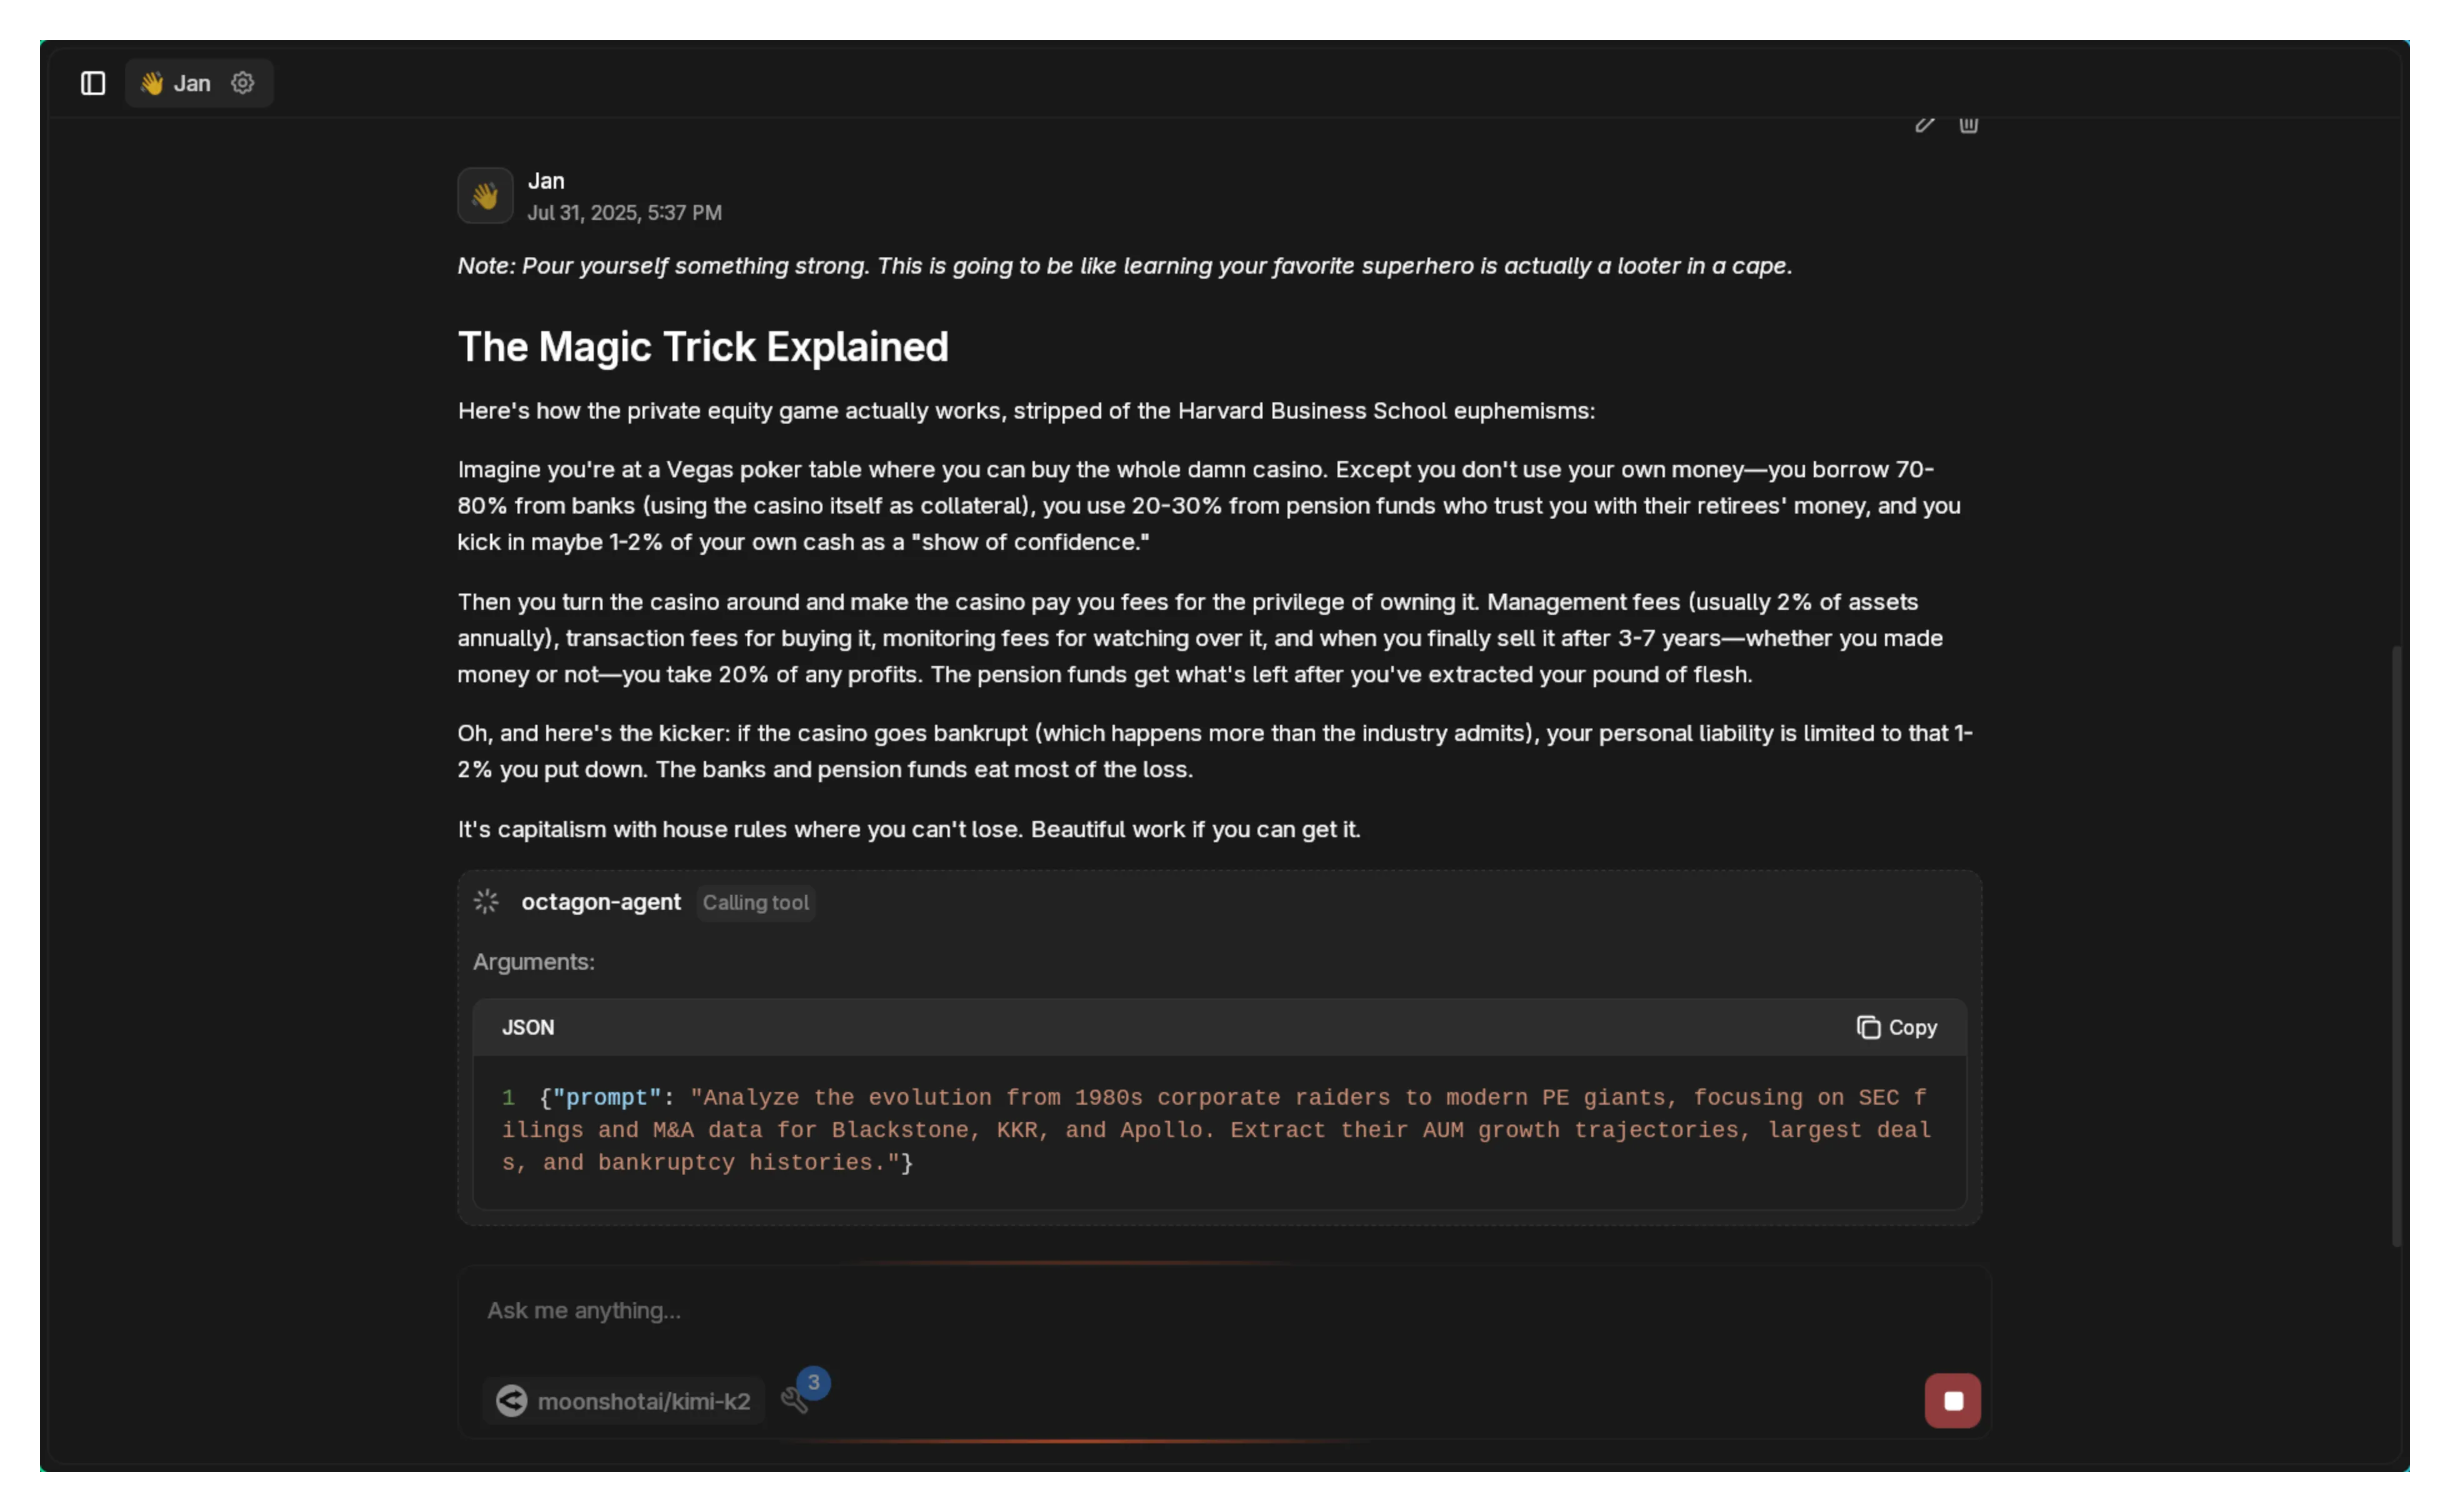This screenshot has width=2450, height=1512.
Task: Click the Calling tool status badge
Action: click(x=755, y=903)
